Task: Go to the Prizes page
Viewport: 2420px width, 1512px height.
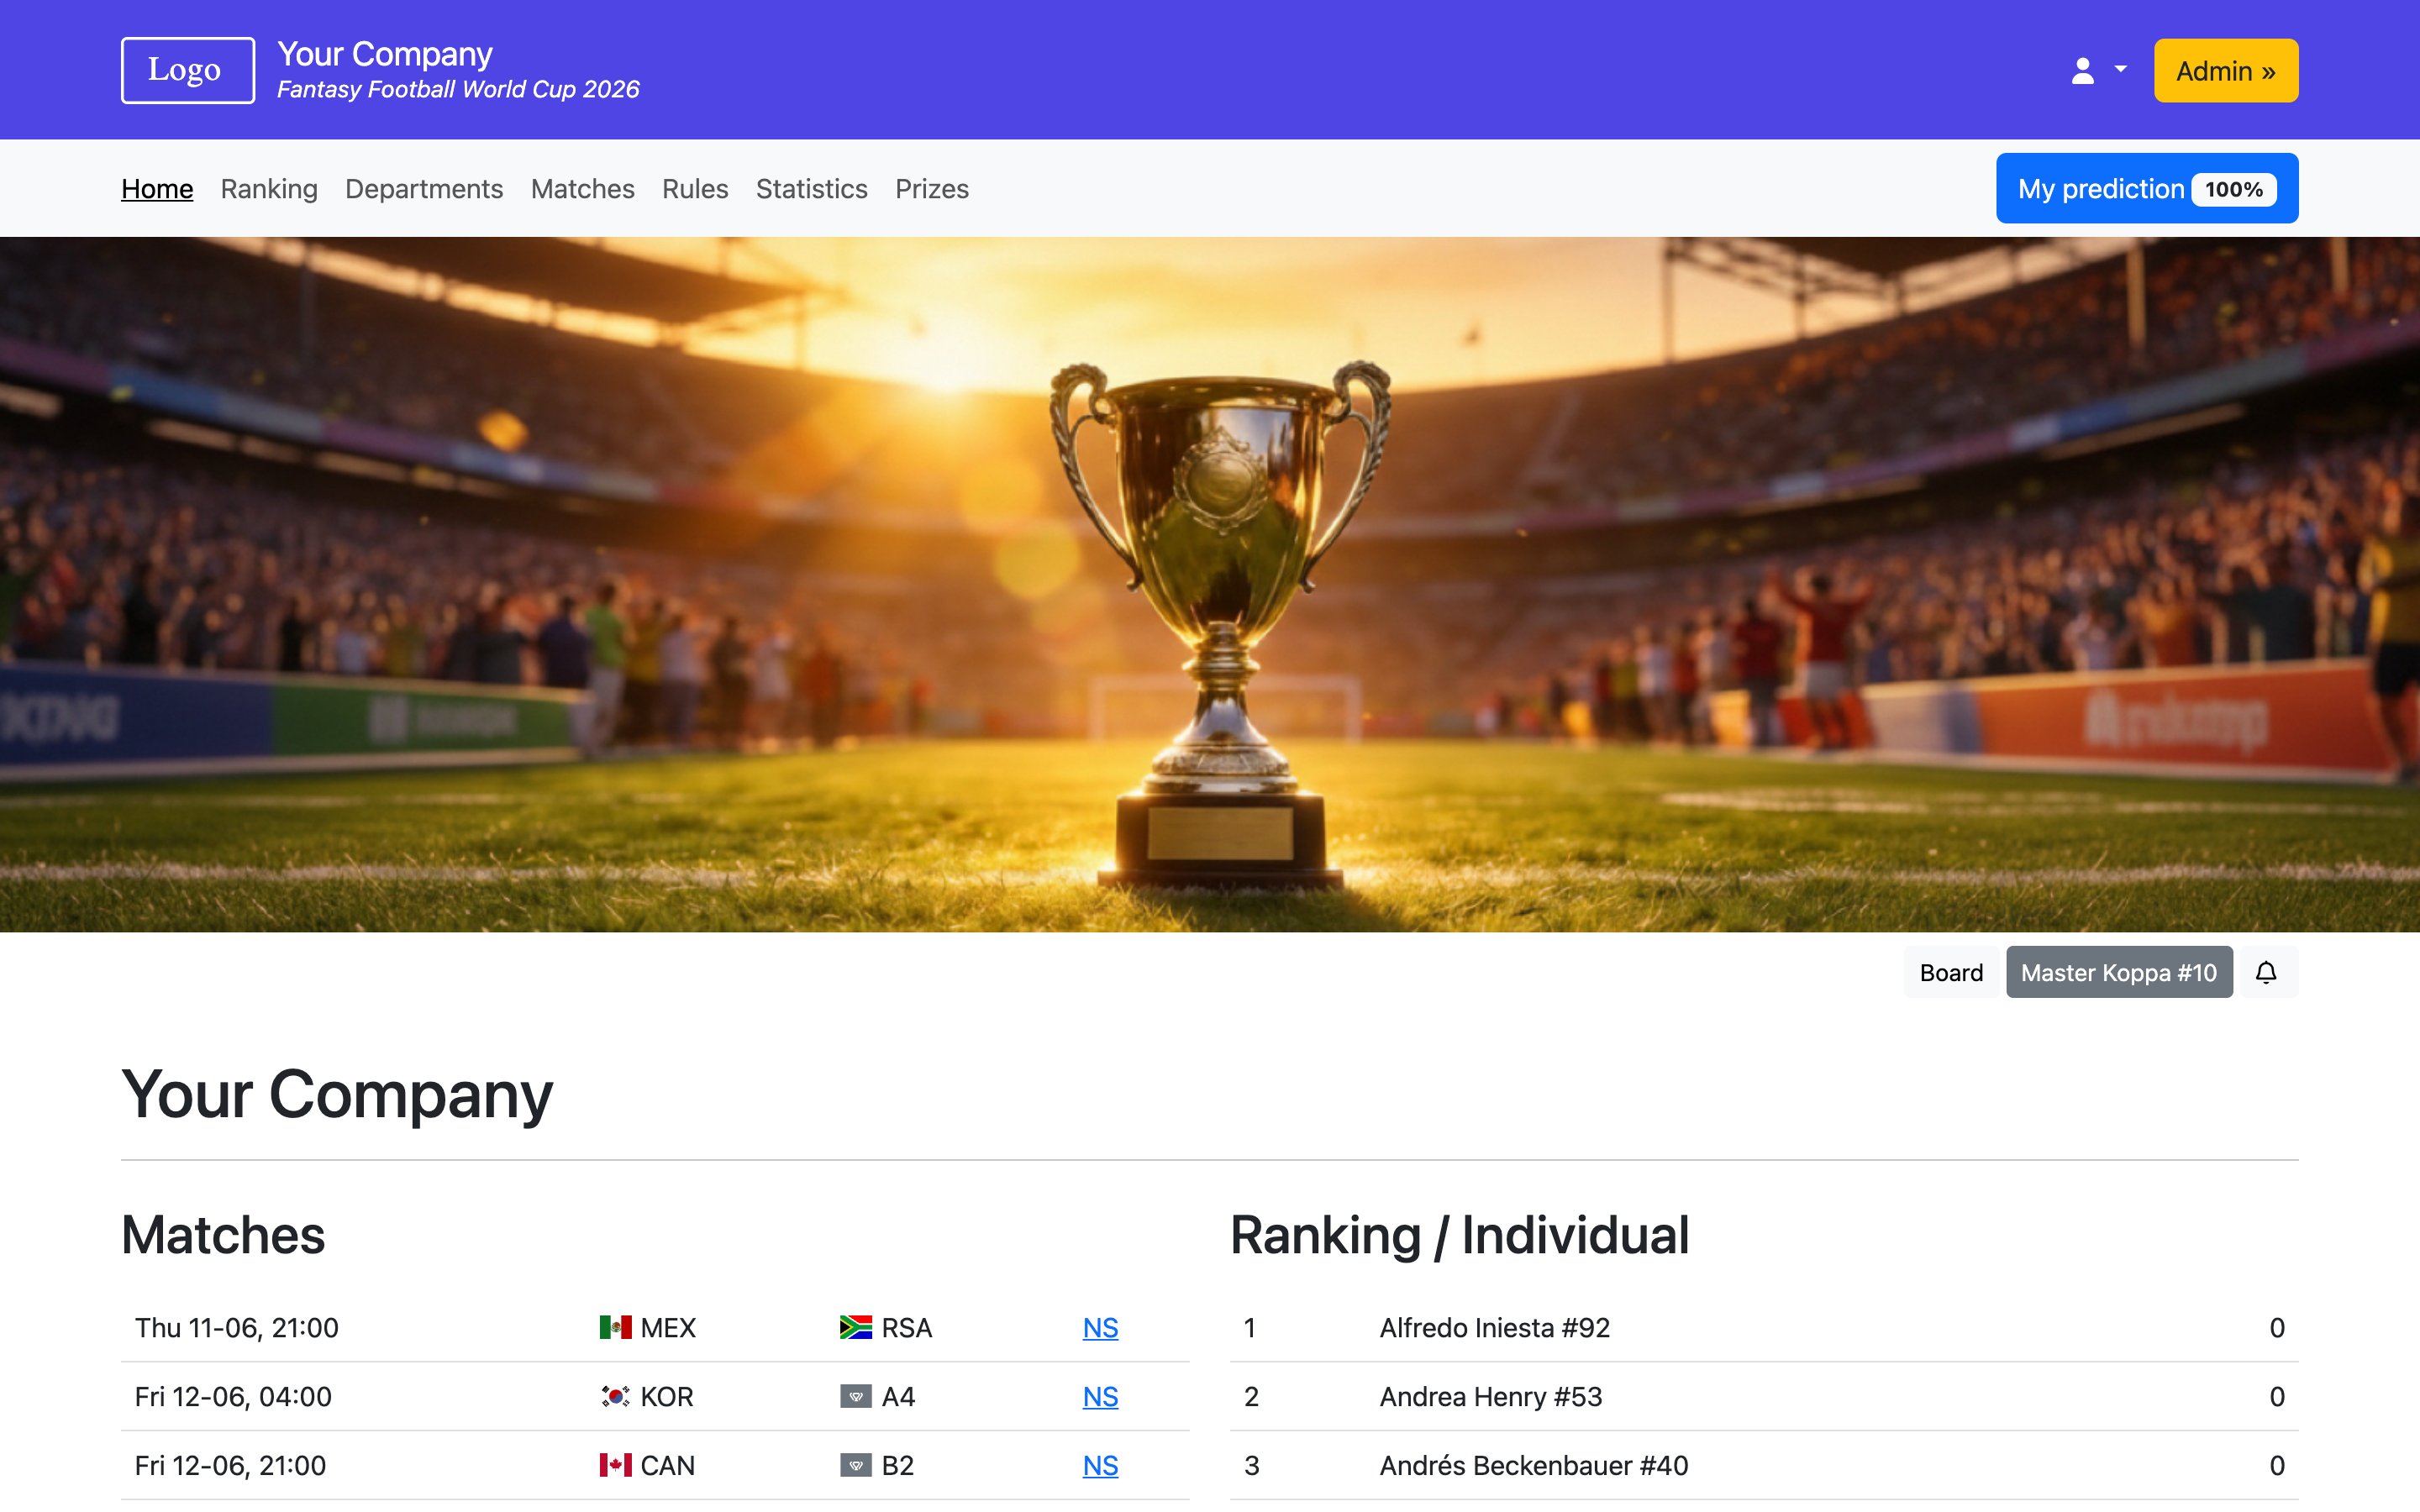Action: 931,188
